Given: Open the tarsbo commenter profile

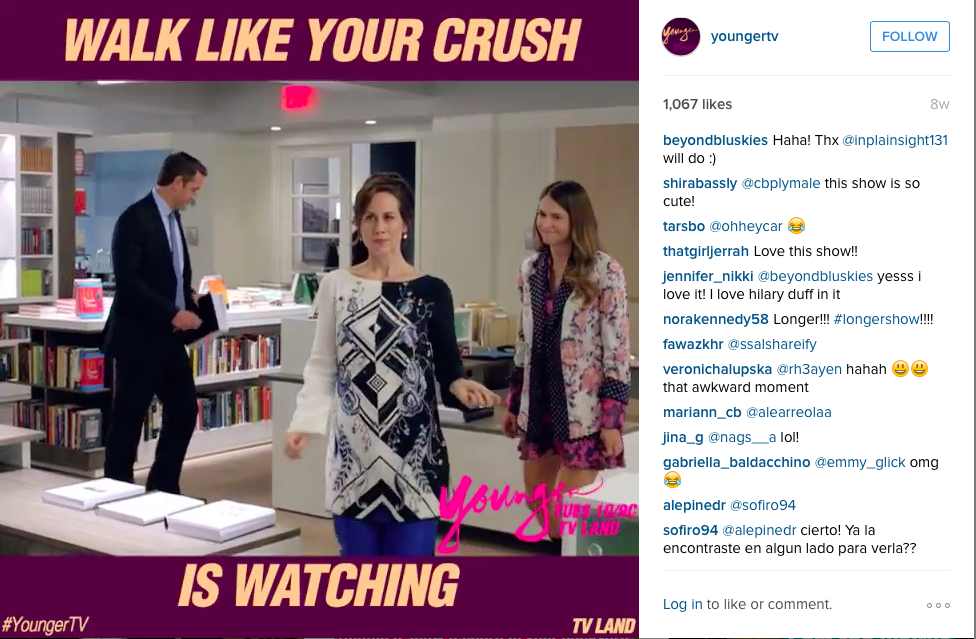Looking at the screenshot, I should tap(683, 226).
